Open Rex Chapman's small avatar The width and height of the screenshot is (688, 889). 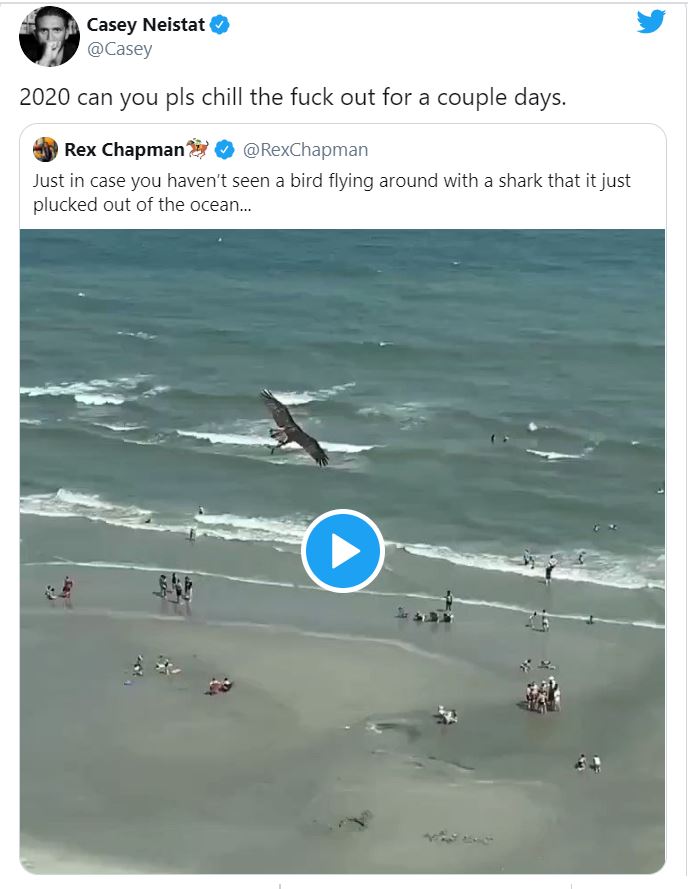tap(45, 150)
